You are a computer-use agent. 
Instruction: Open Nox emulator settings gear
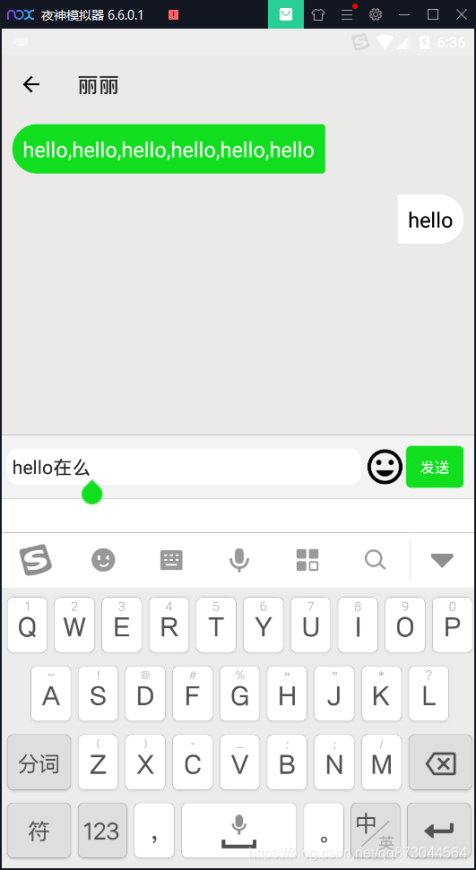tap(376, 14)
